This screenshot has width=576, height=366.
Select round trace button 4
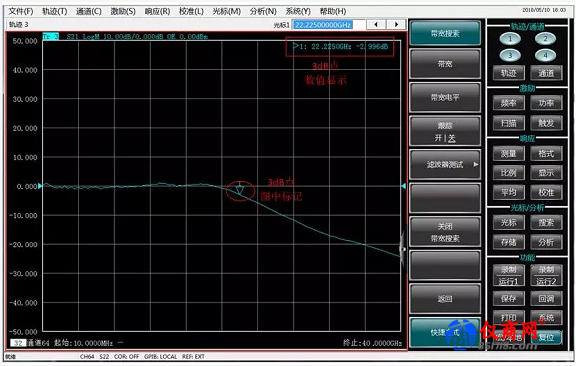545,55
